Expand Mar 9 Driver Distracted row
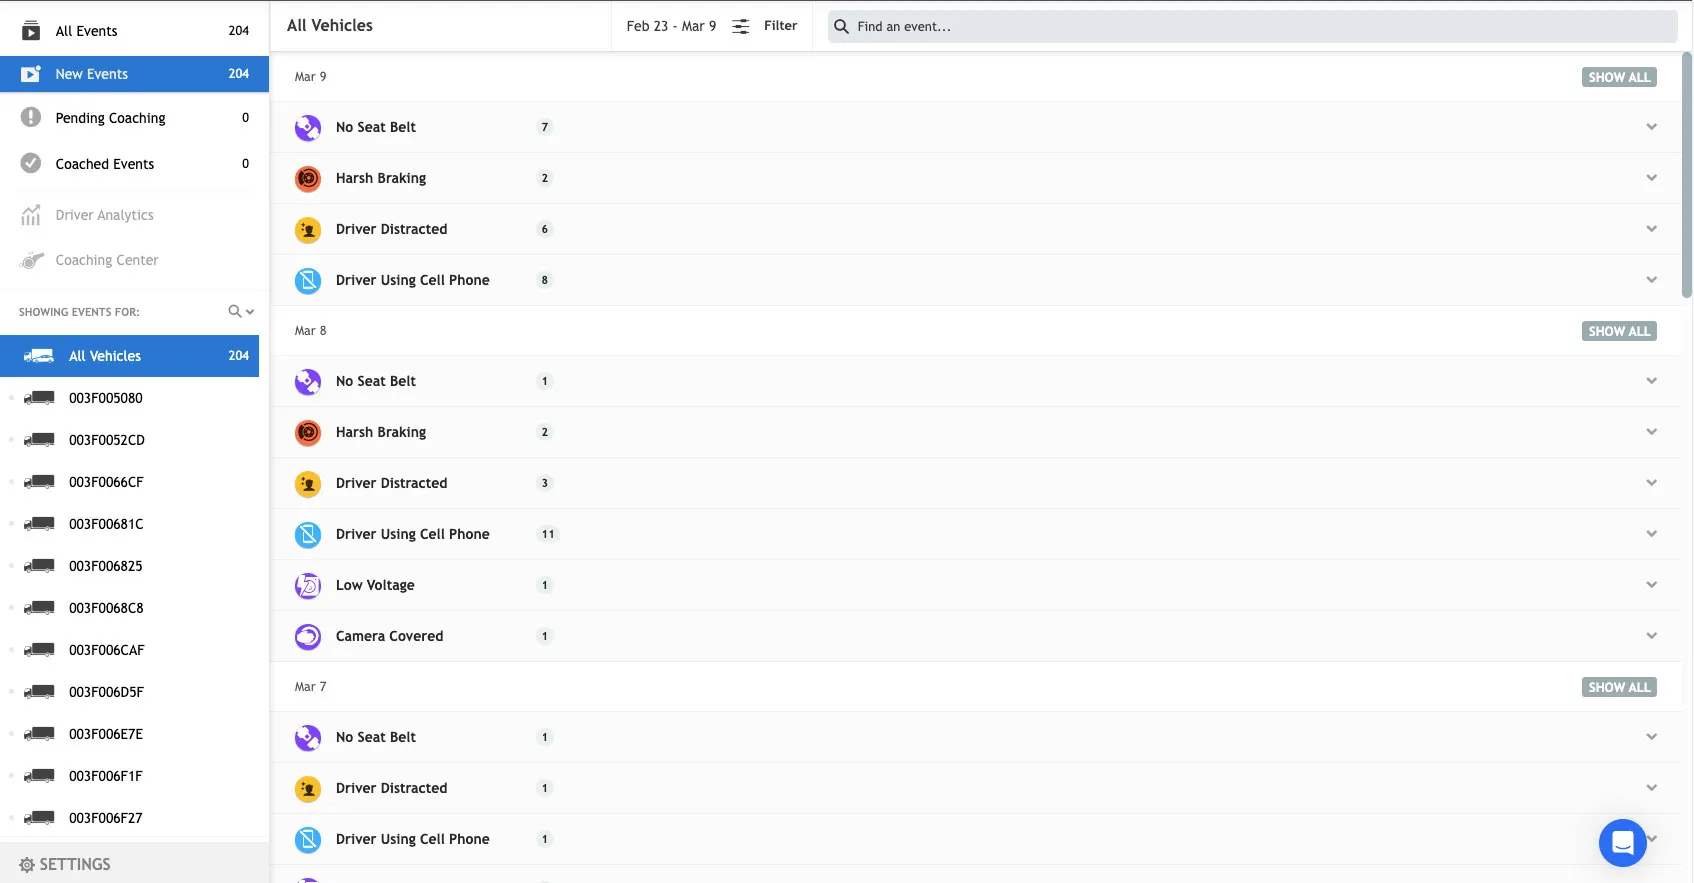Viewport: 1694px width, 883px height. pos(1651,229)
